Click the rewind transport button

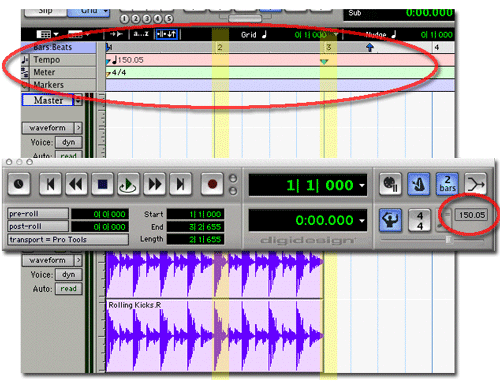pos(76,184)
